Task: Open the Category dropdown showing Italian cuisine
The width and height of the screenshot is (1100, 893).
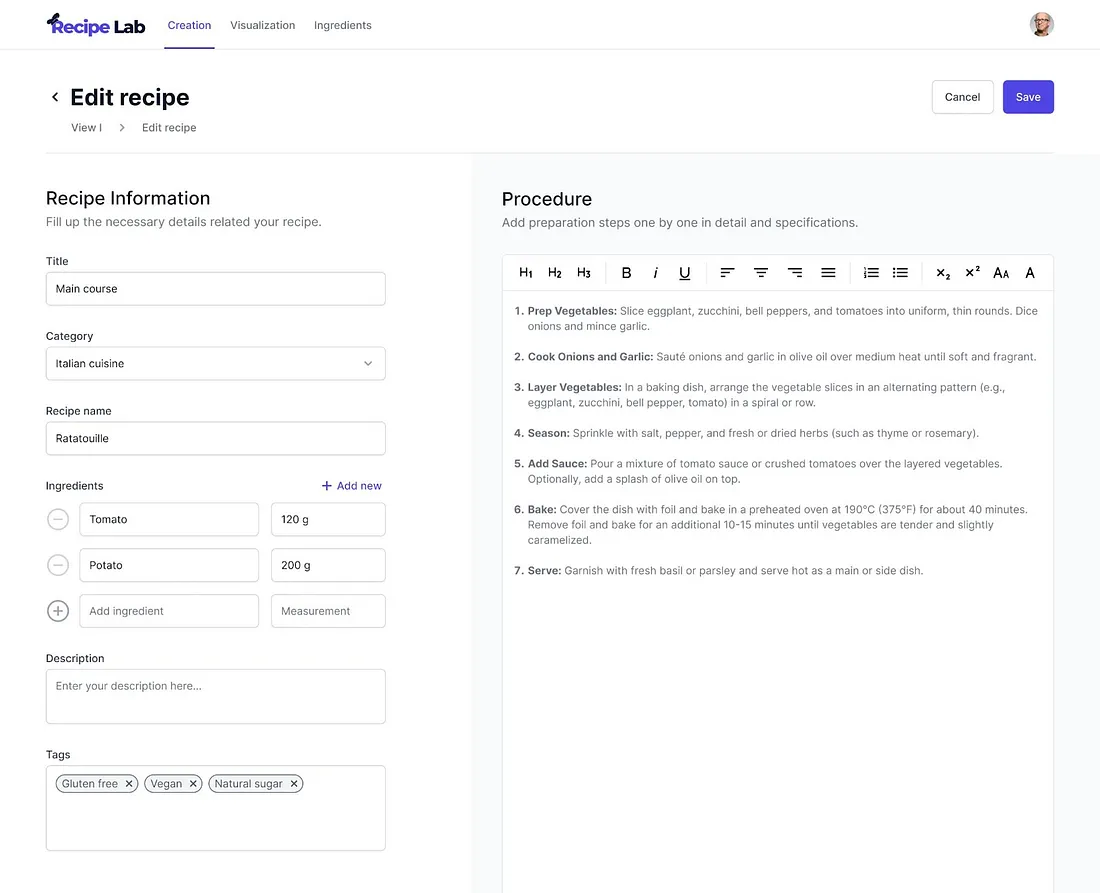Action: [215, 364]
